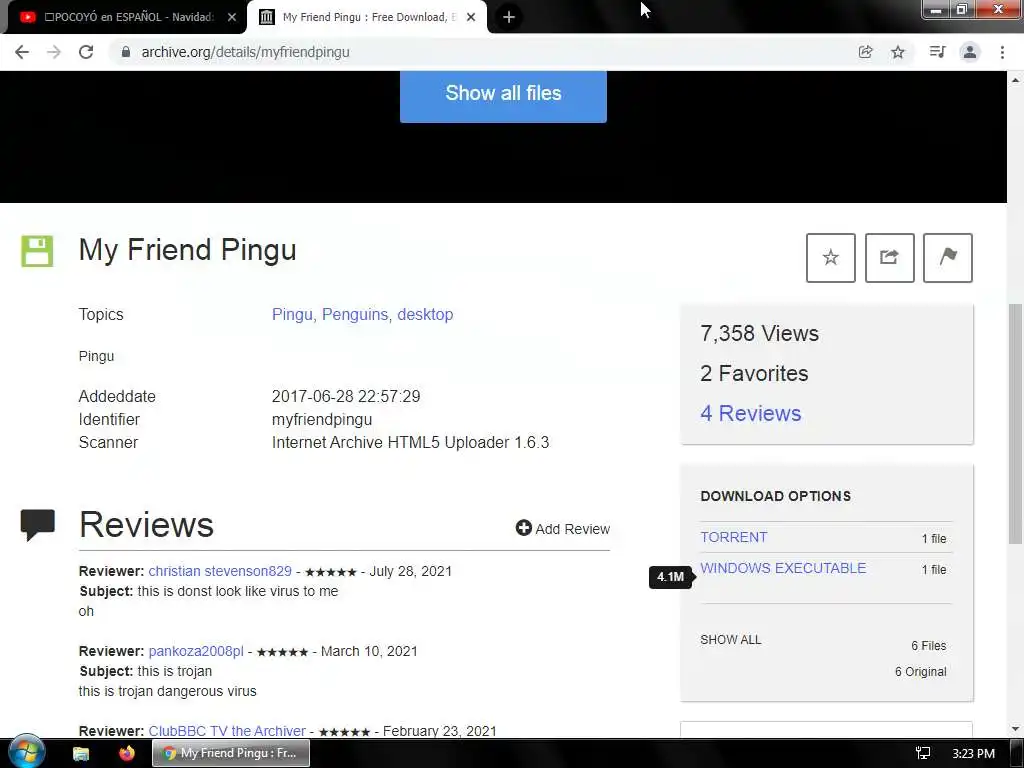Click scrollbar down arrow
The image size is (1024, 768).
1015,729
